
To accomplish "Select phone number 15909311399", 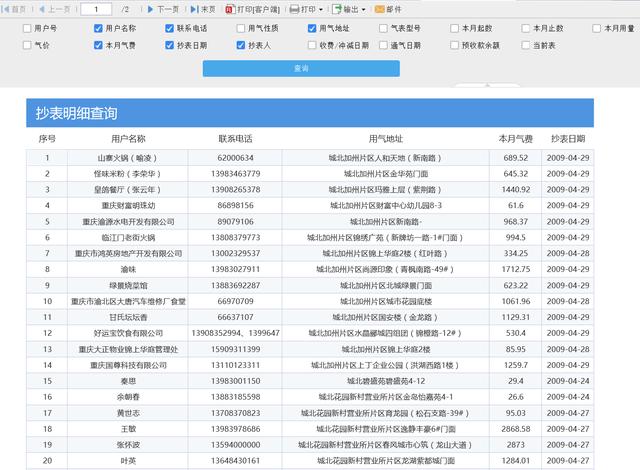I will tap(236, 349).
